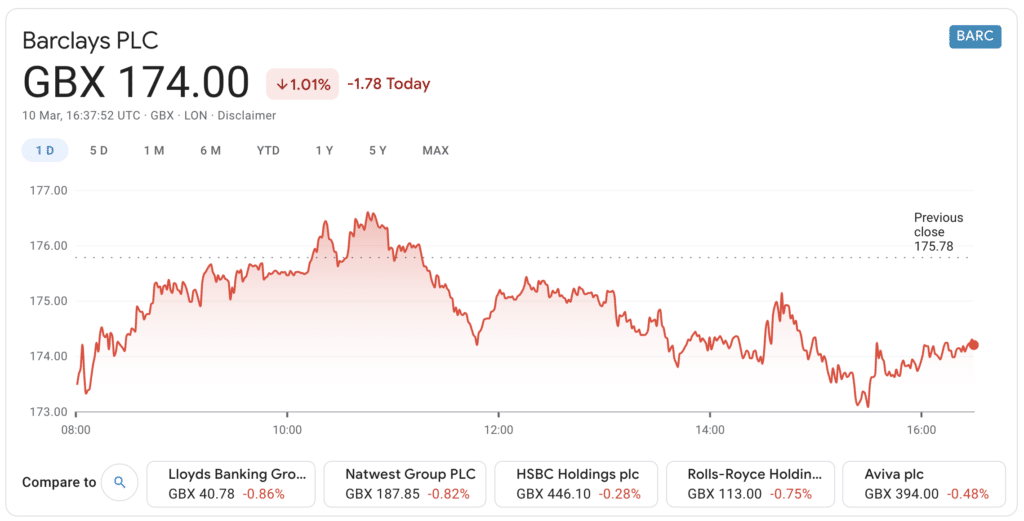Select the YTD chart range

pos(268,151)
